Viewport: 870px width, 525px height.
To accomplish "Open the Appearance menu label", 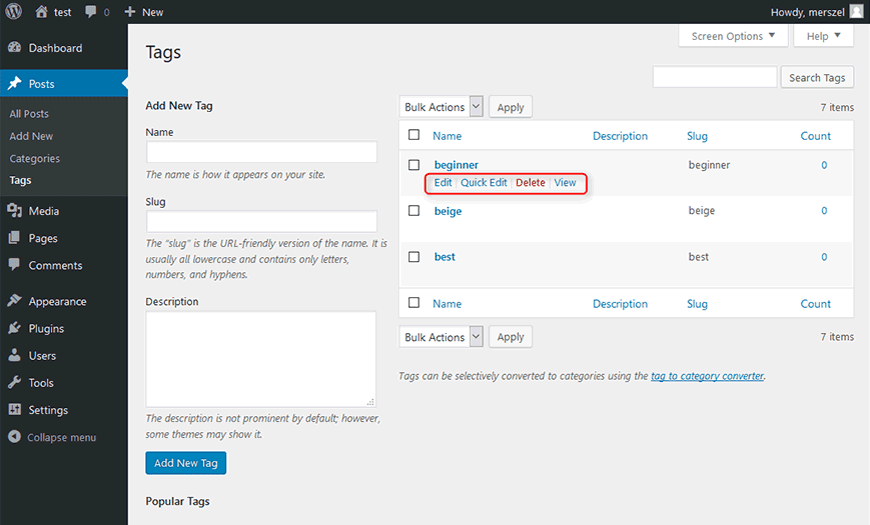I will (58, 301).
